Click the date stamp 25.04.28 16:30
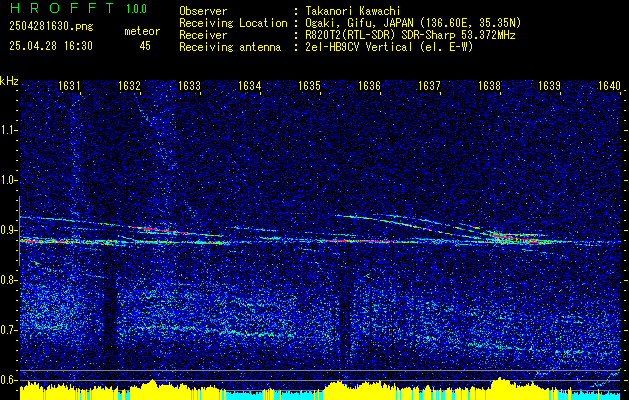The height and width of the screenshot is (400, 629). pyautogui.click(x=51, y=46)
